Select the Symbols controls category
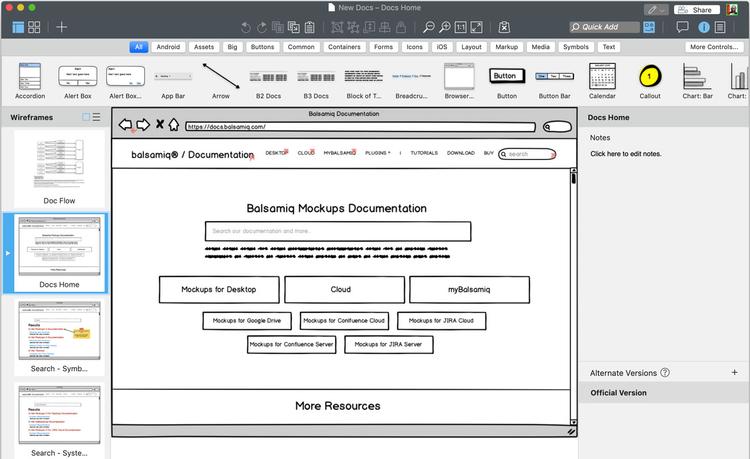The height and width of the screenshot is (459, 750). coord(576,47)
